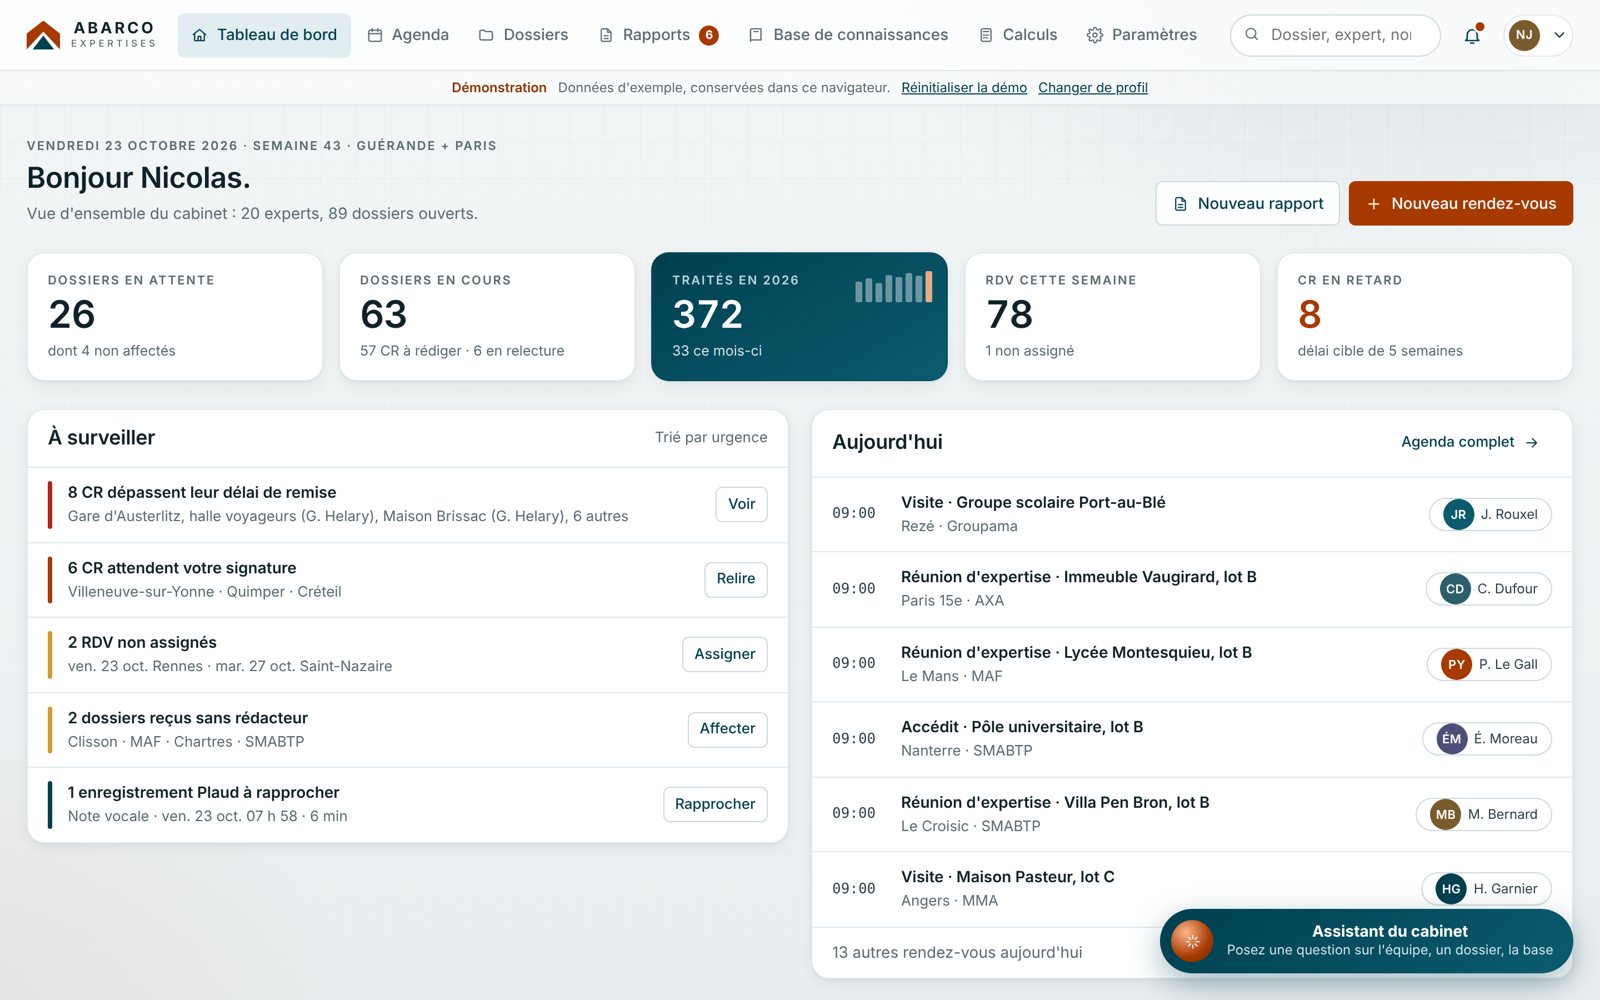Image resolution: width=1600 pixels, height=1000 pixels.
Task: Click the P. Le Gall expert chip
Action: [1489, 664]
